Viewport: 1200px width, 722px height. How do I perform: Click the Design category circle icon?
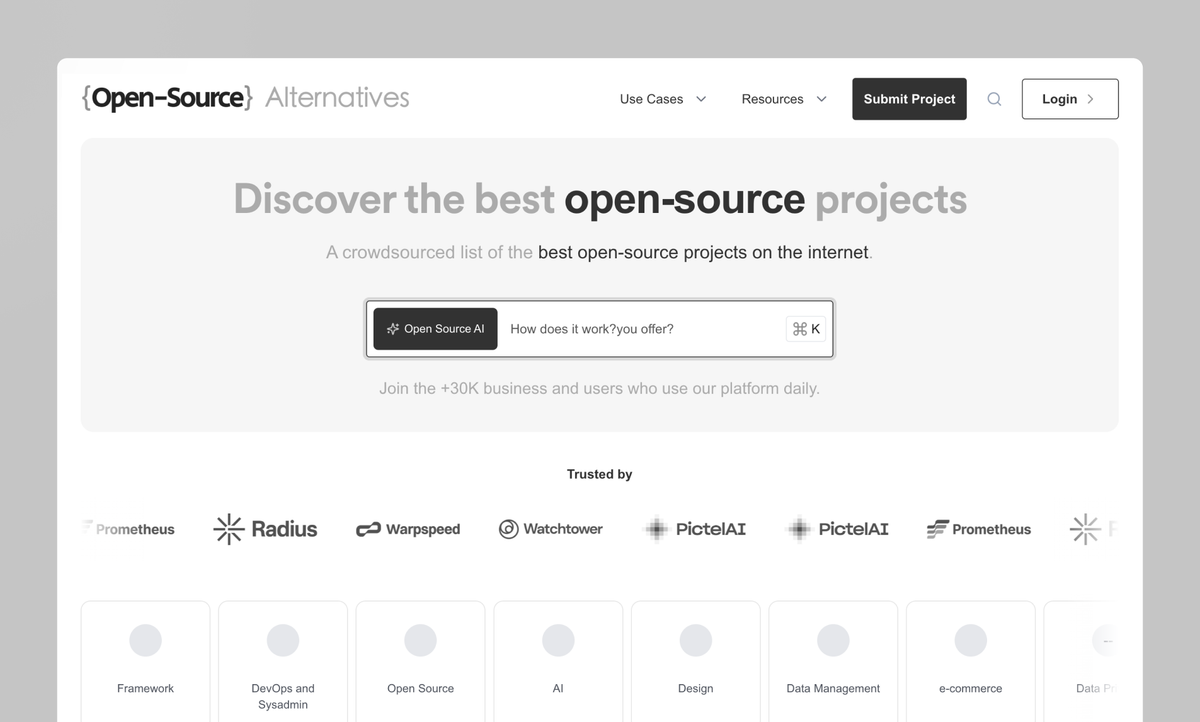click(695, 640)
